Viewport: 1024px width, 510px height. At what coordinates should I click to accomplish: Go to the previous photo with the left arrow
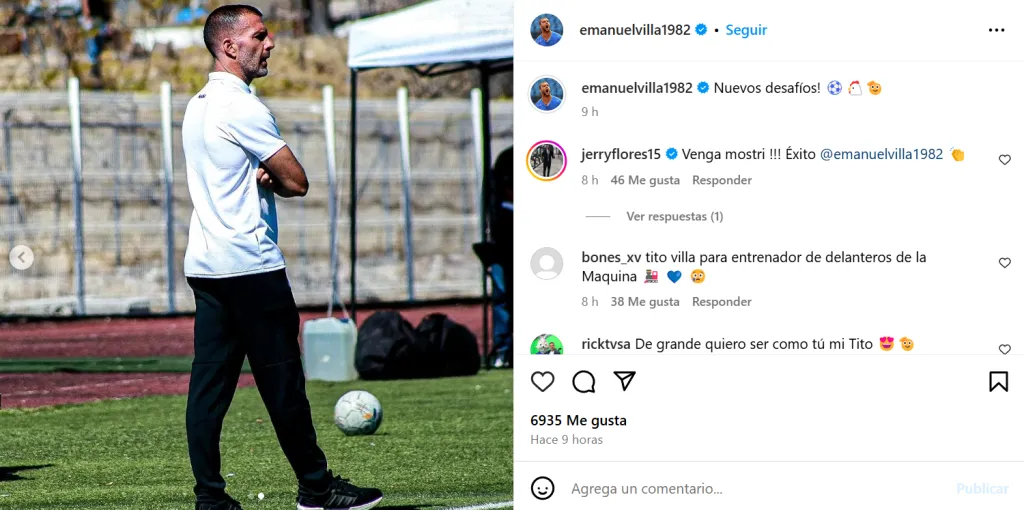[x=22, y=257]
